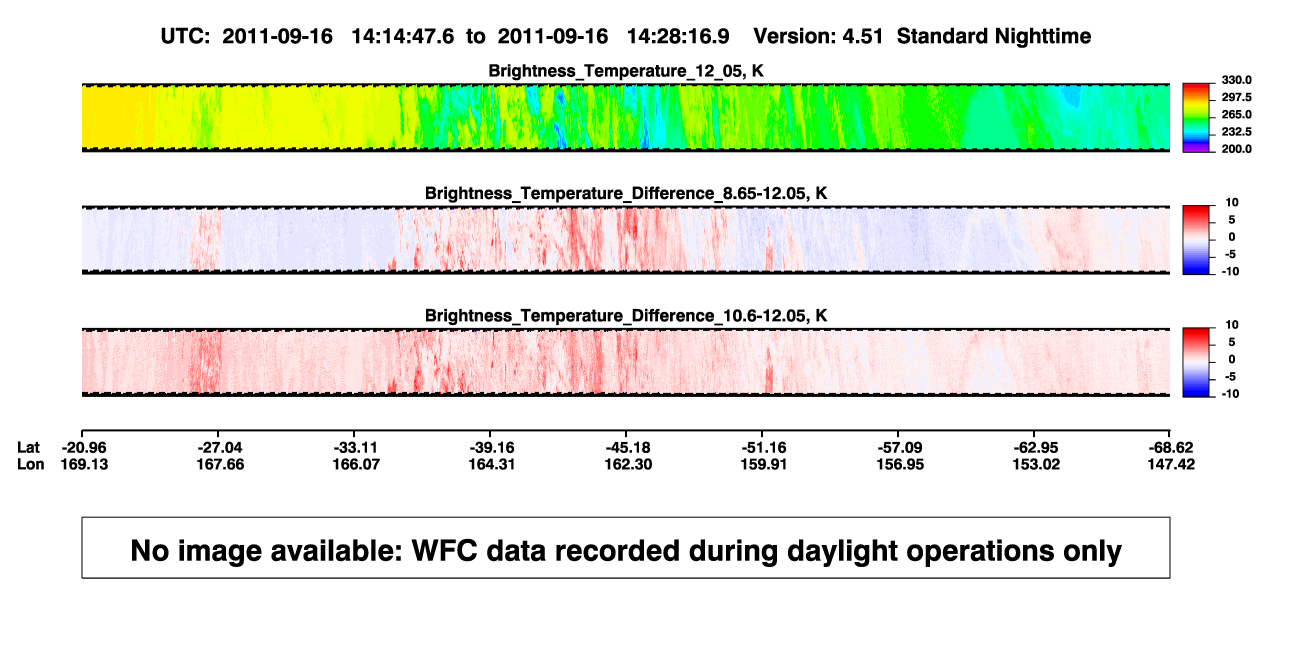This screenshot has height=667, width=1300.
Task: Click the 330.0 colorbar label
Action: click(x=1238, y=80)
